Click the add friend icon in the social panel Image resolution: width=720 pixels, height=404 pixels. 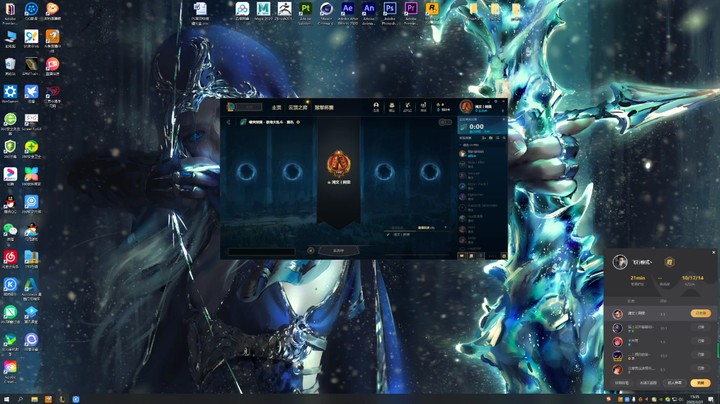(x=484, y=138)
